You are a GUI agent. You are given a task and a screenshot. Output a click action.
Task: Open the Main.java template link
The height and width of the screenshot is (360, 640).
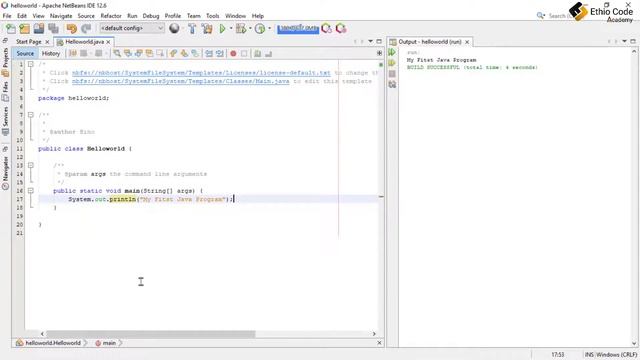180,81
